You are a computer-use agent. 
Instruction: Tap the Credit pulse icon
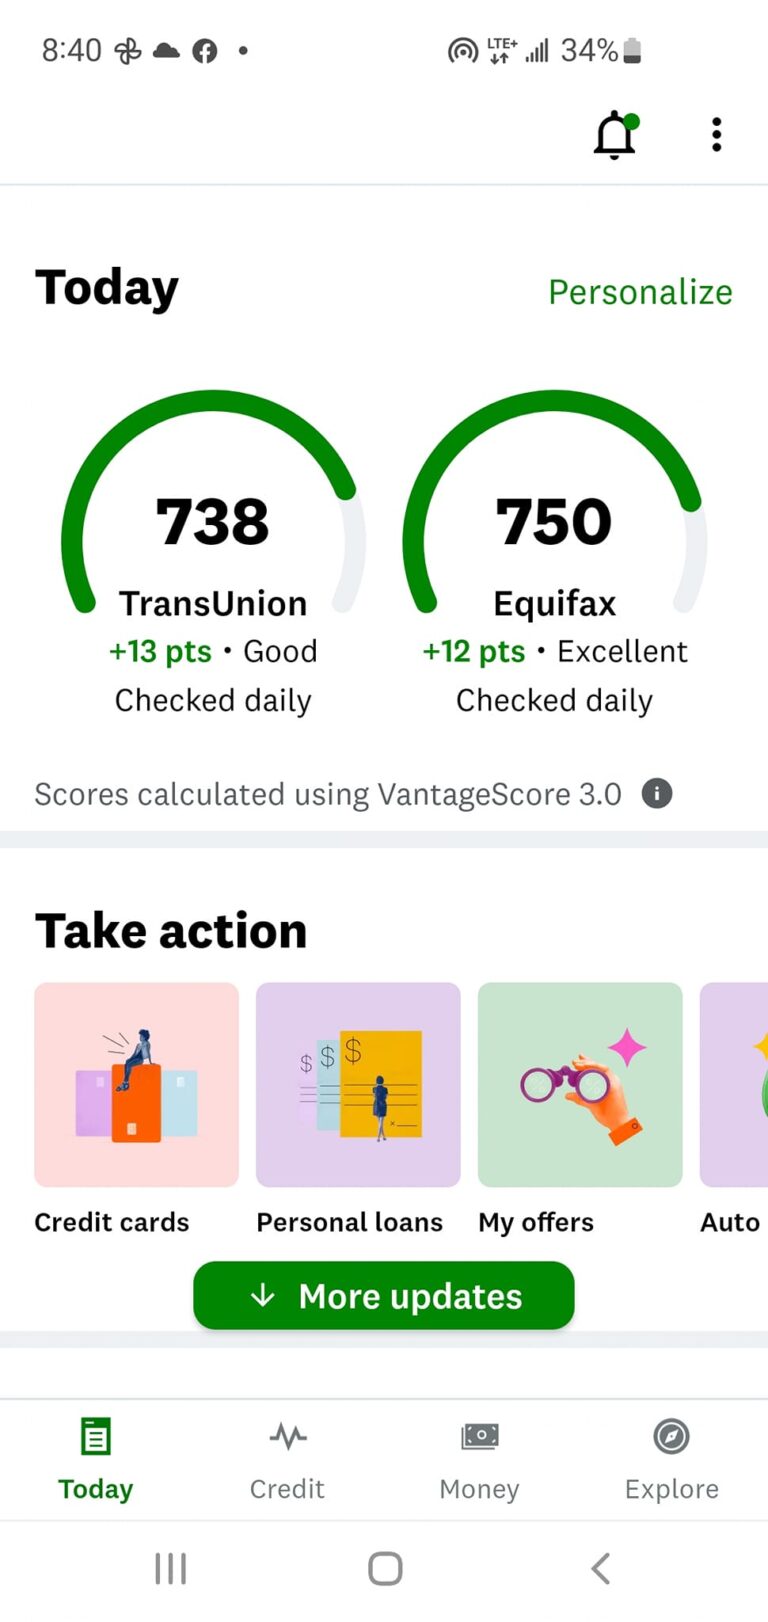[288, 1437]
